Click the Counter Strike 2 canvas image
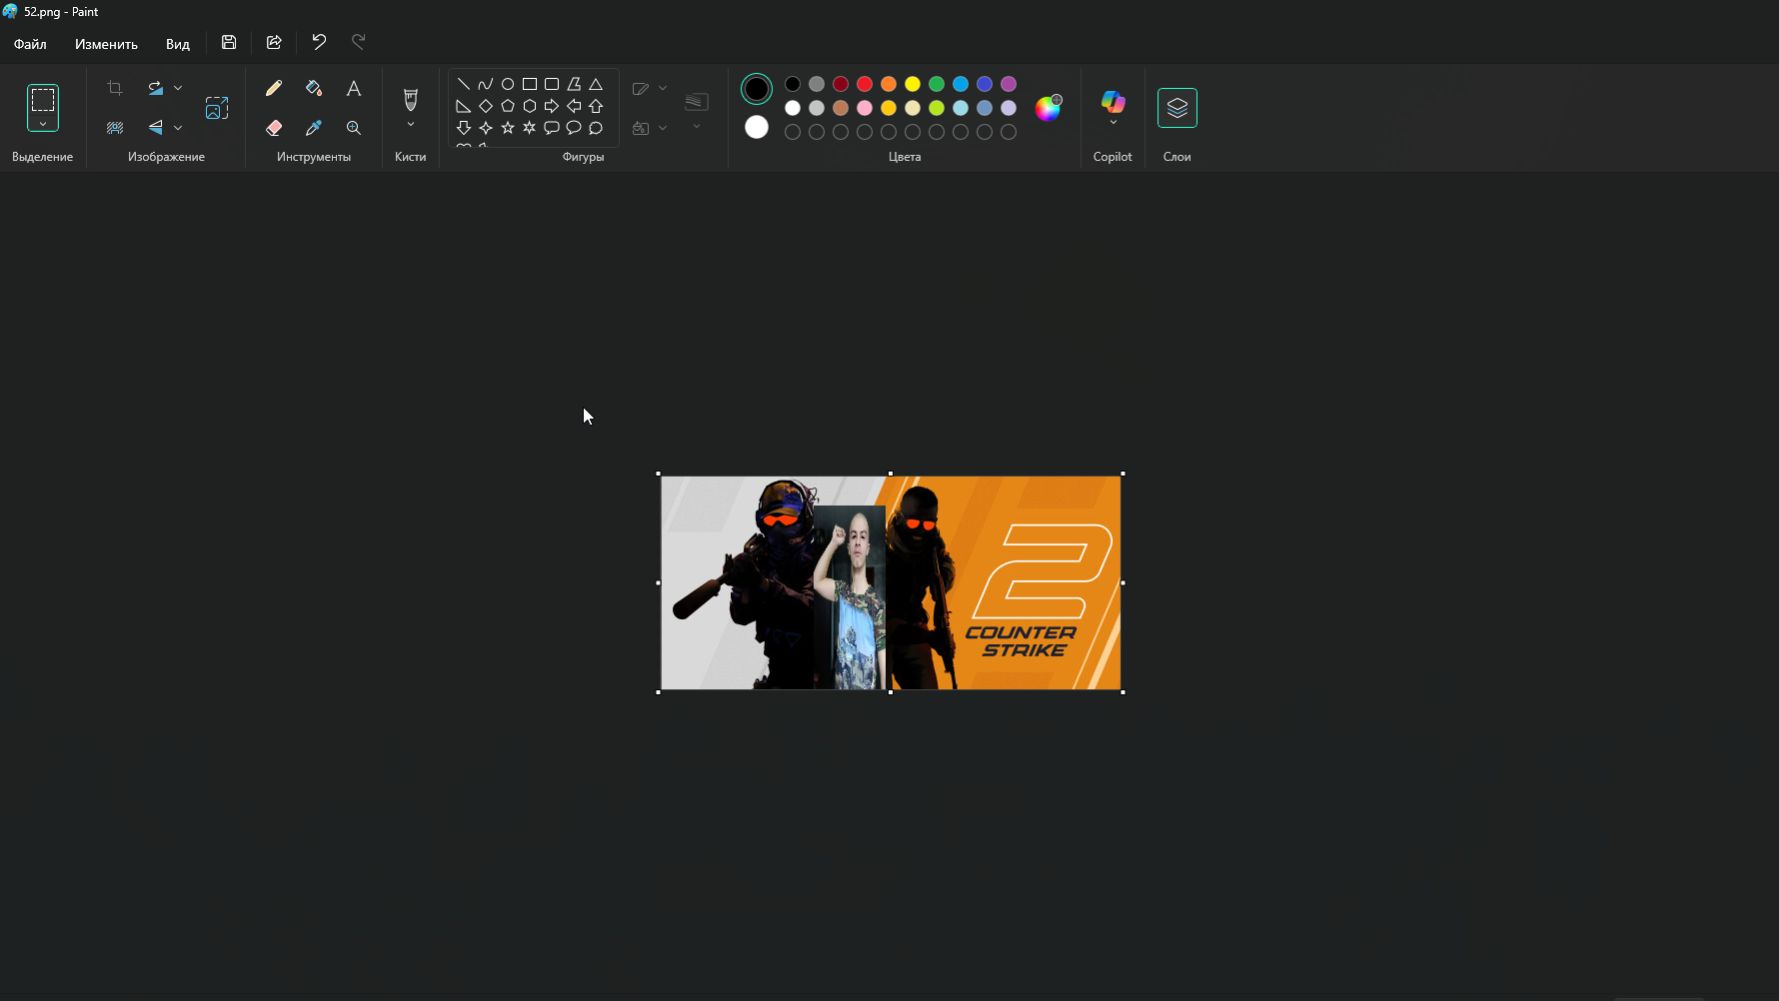Viewport: 1779px width, 1001px height. pyautogui.click(x=891, y=583)
